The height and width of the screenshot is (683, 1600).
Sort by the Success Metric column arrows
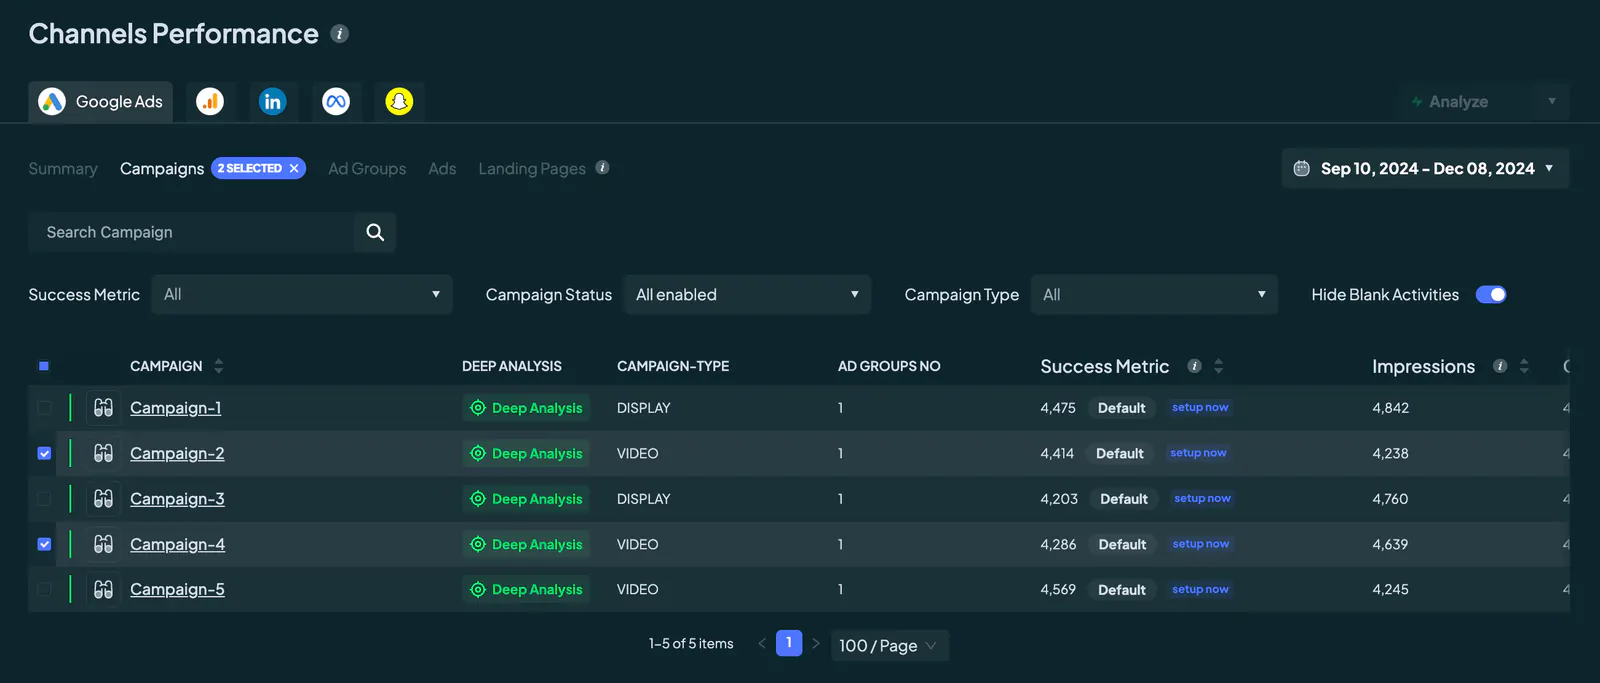pyautogui.click(x=1218, y=366)
